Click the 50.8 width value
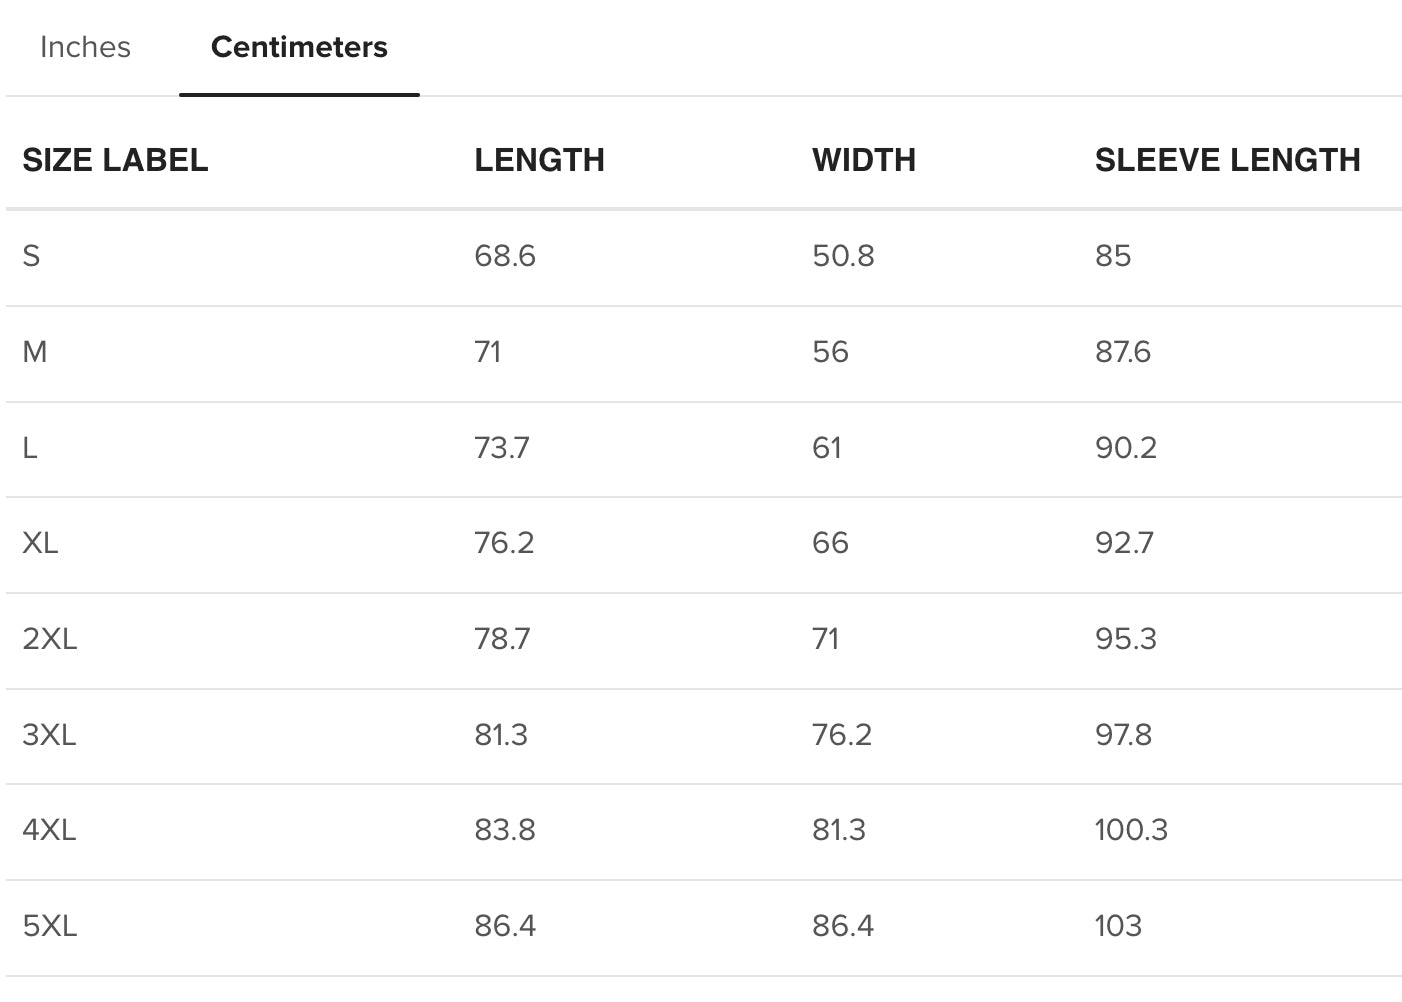Image resolution: width=1402 pixels, height=1002 pixels. [x=843, y=256]
